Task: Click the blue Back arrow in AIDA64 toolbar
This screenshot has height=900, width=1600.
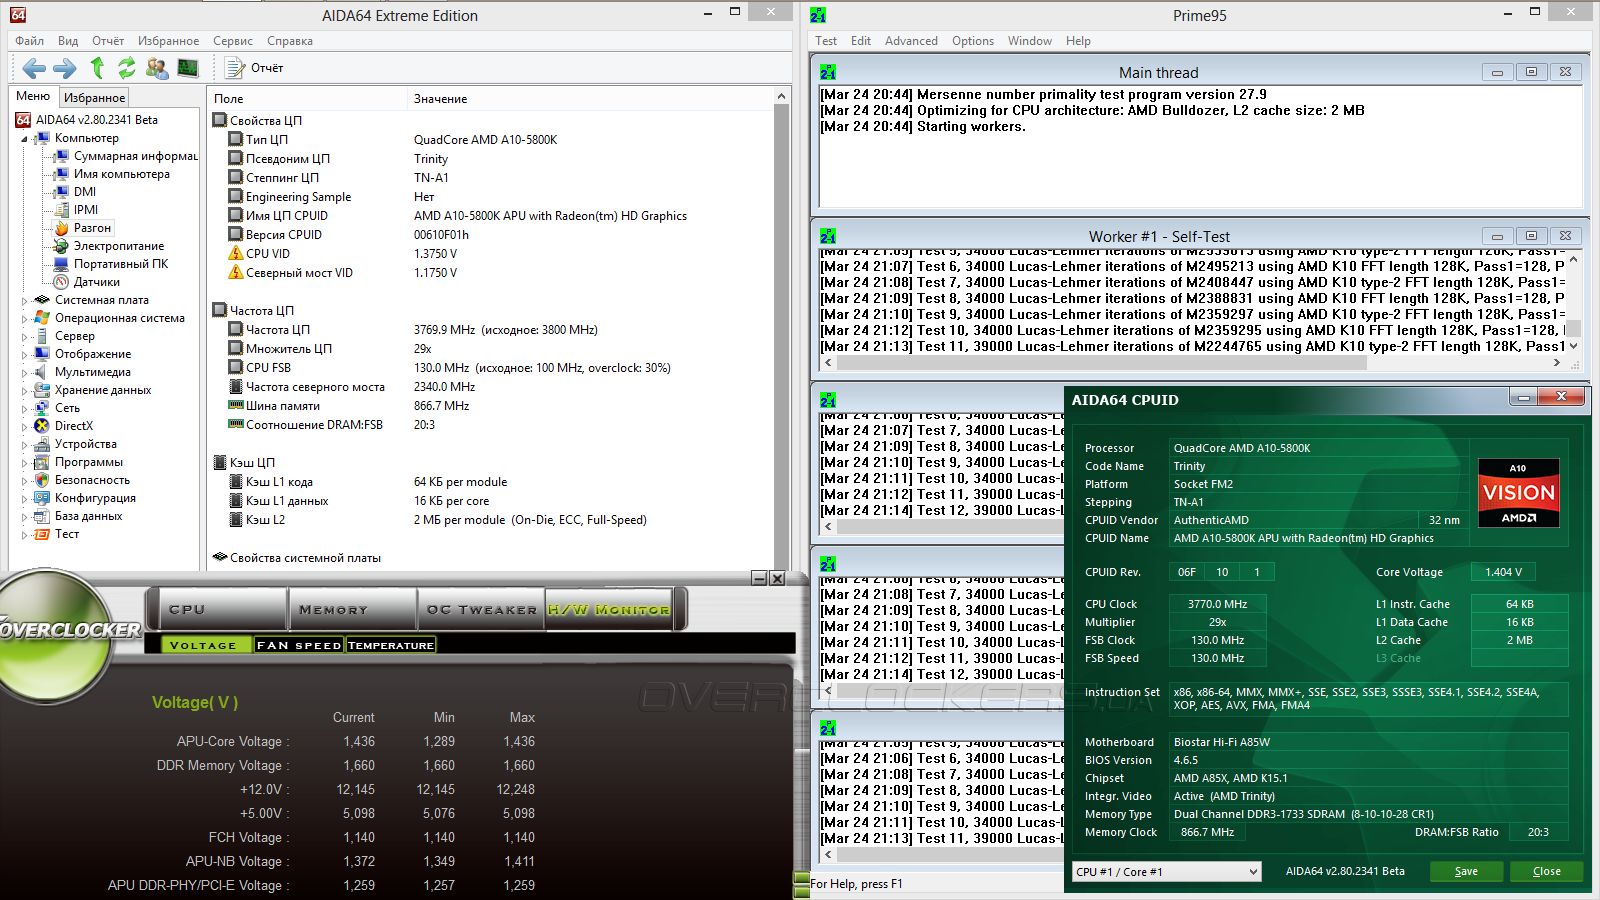Action: [x=34, y=68]
